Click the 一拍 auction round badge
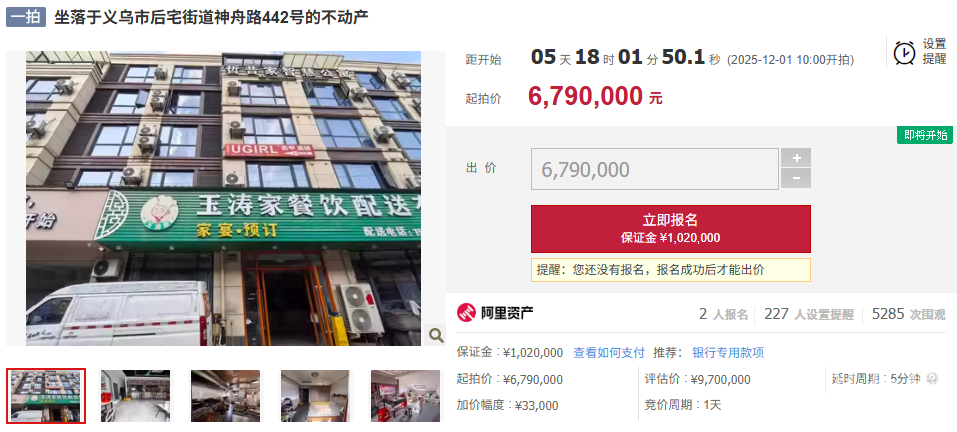Image resolution: width=957 pixels, height=432 pixels. click(26, 16)
